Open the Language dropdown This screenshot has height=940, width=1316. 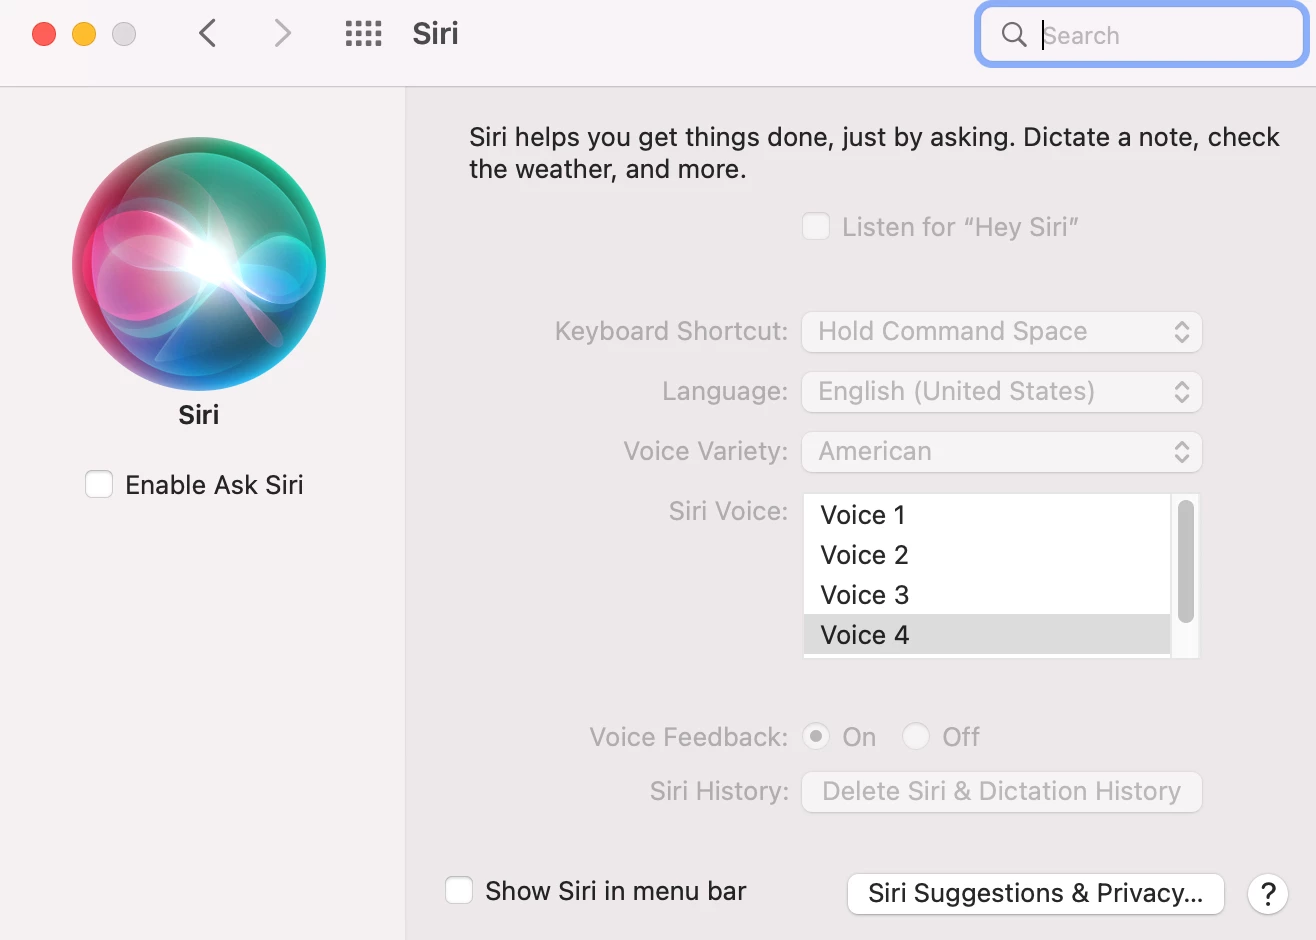(x=1002, y=392)
